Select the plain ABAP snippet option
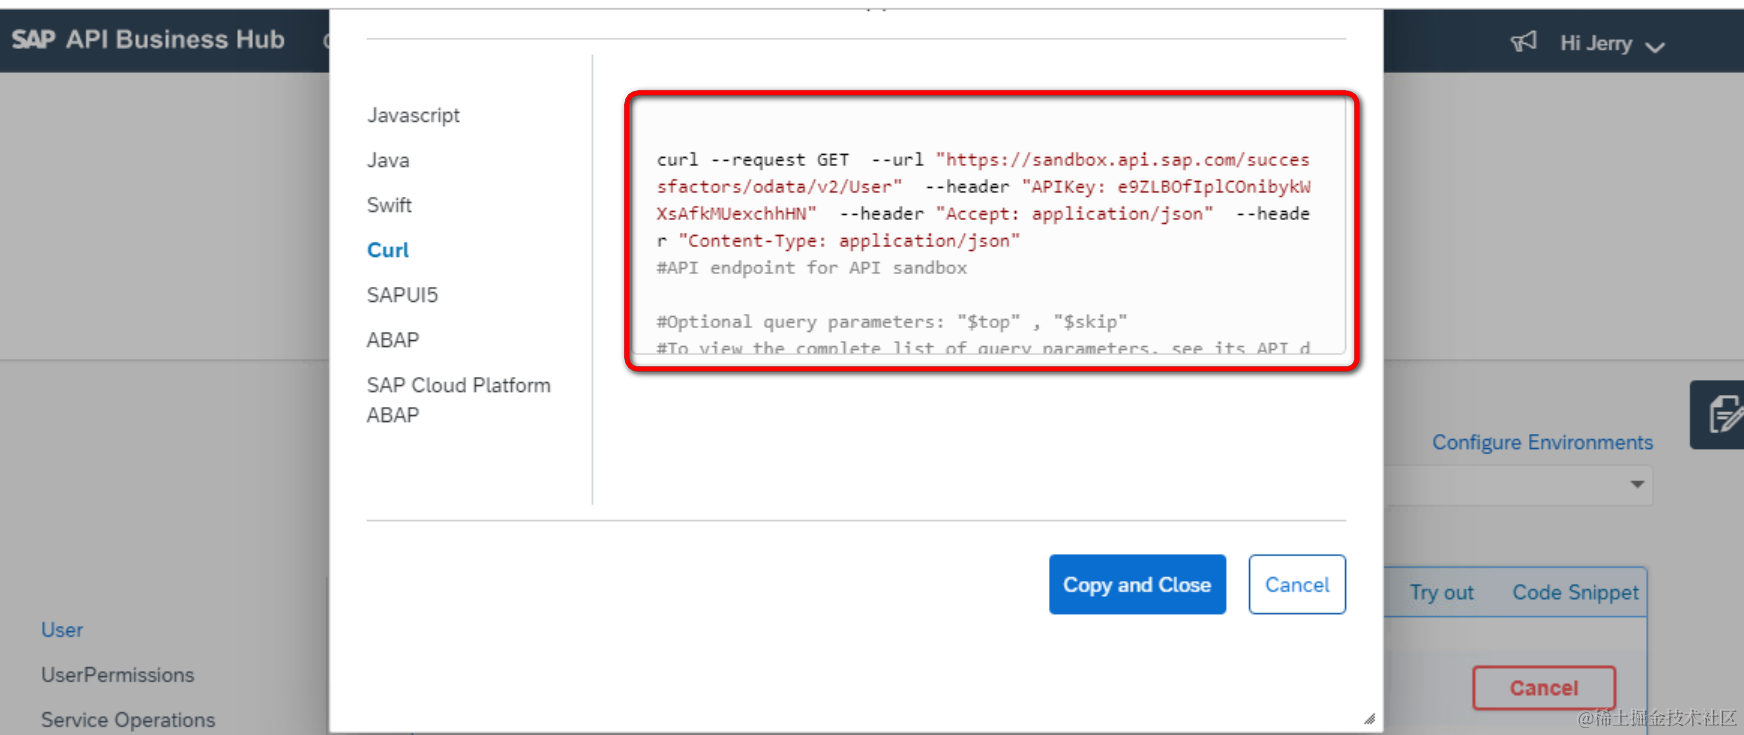Viewport: 1744px width, 735px height. pos(392,340)
